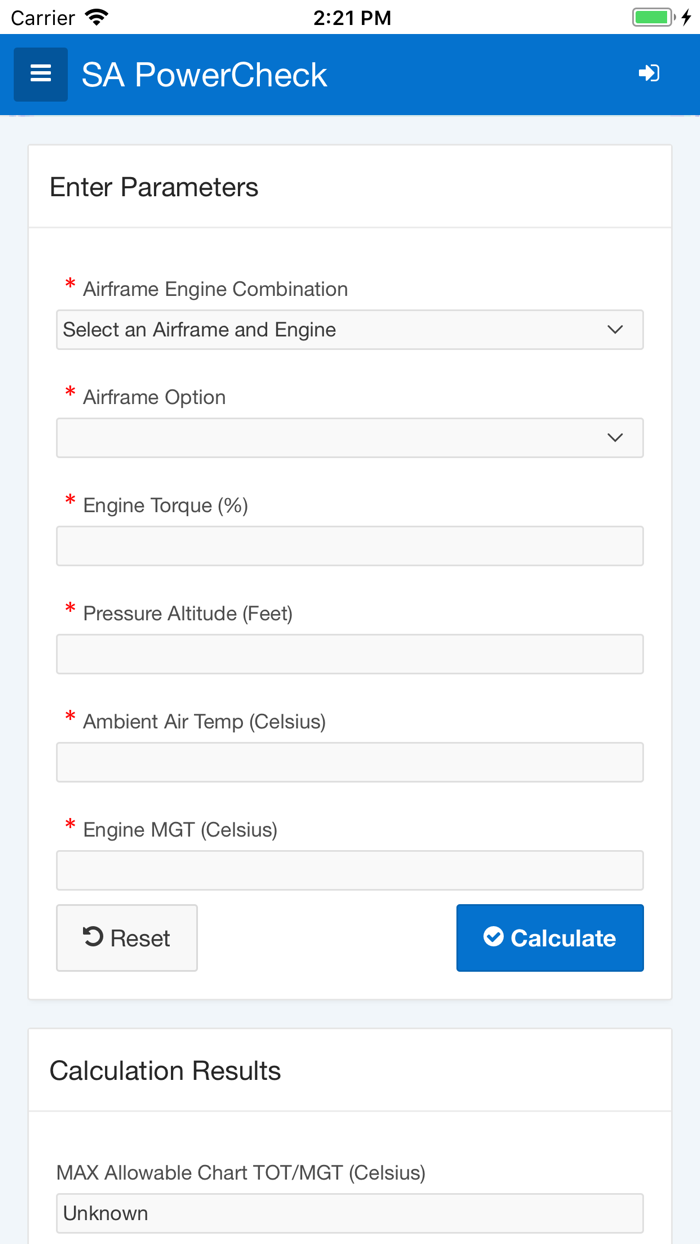Image resolution: width=700 pixels, height=1244 pixels.
Task: Select the Calculation Results panel heading
Action: [x=165, y=1071]
